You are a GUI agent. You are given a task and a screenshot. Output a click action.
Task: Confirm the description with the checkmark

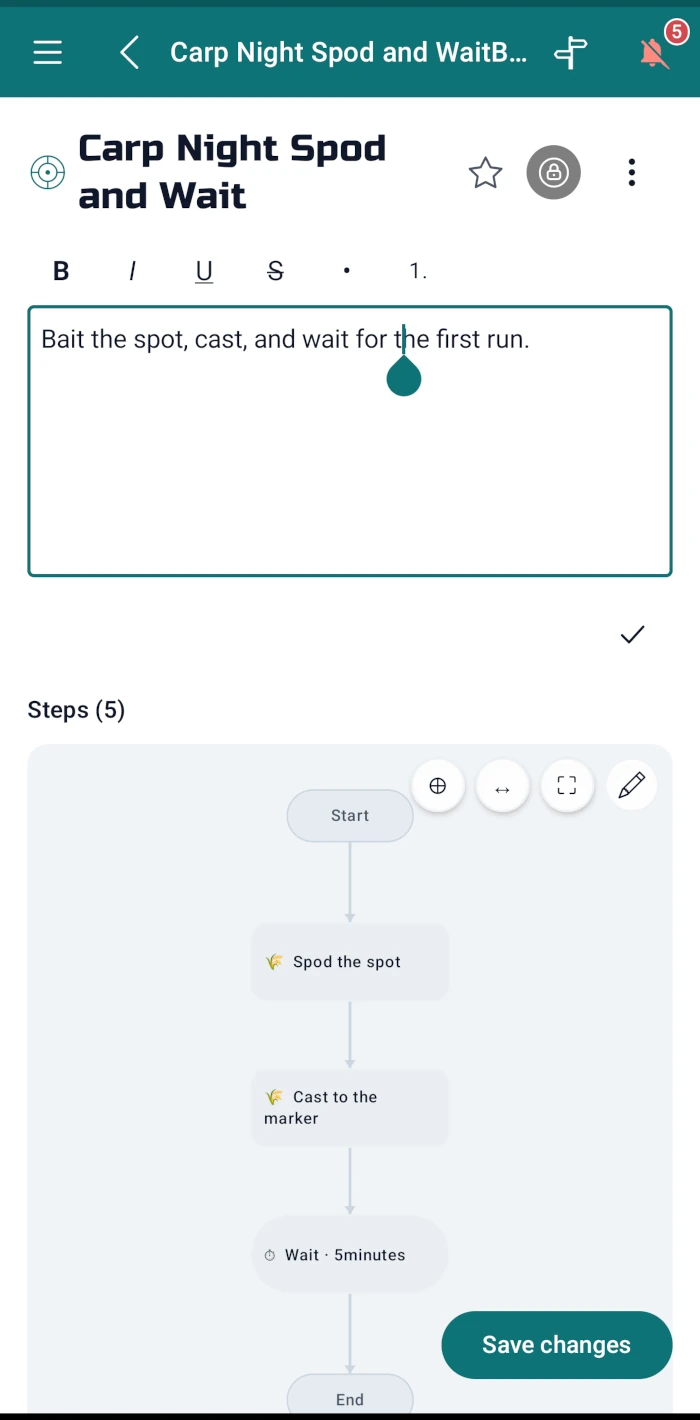pos(633,634)
